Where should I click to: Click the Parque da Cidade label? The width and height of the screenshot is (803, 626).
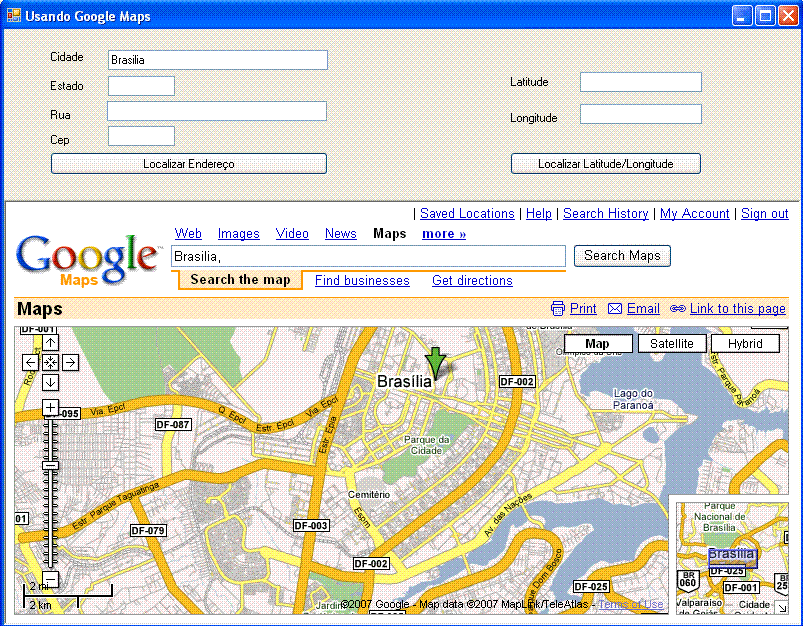coord(427,445)
